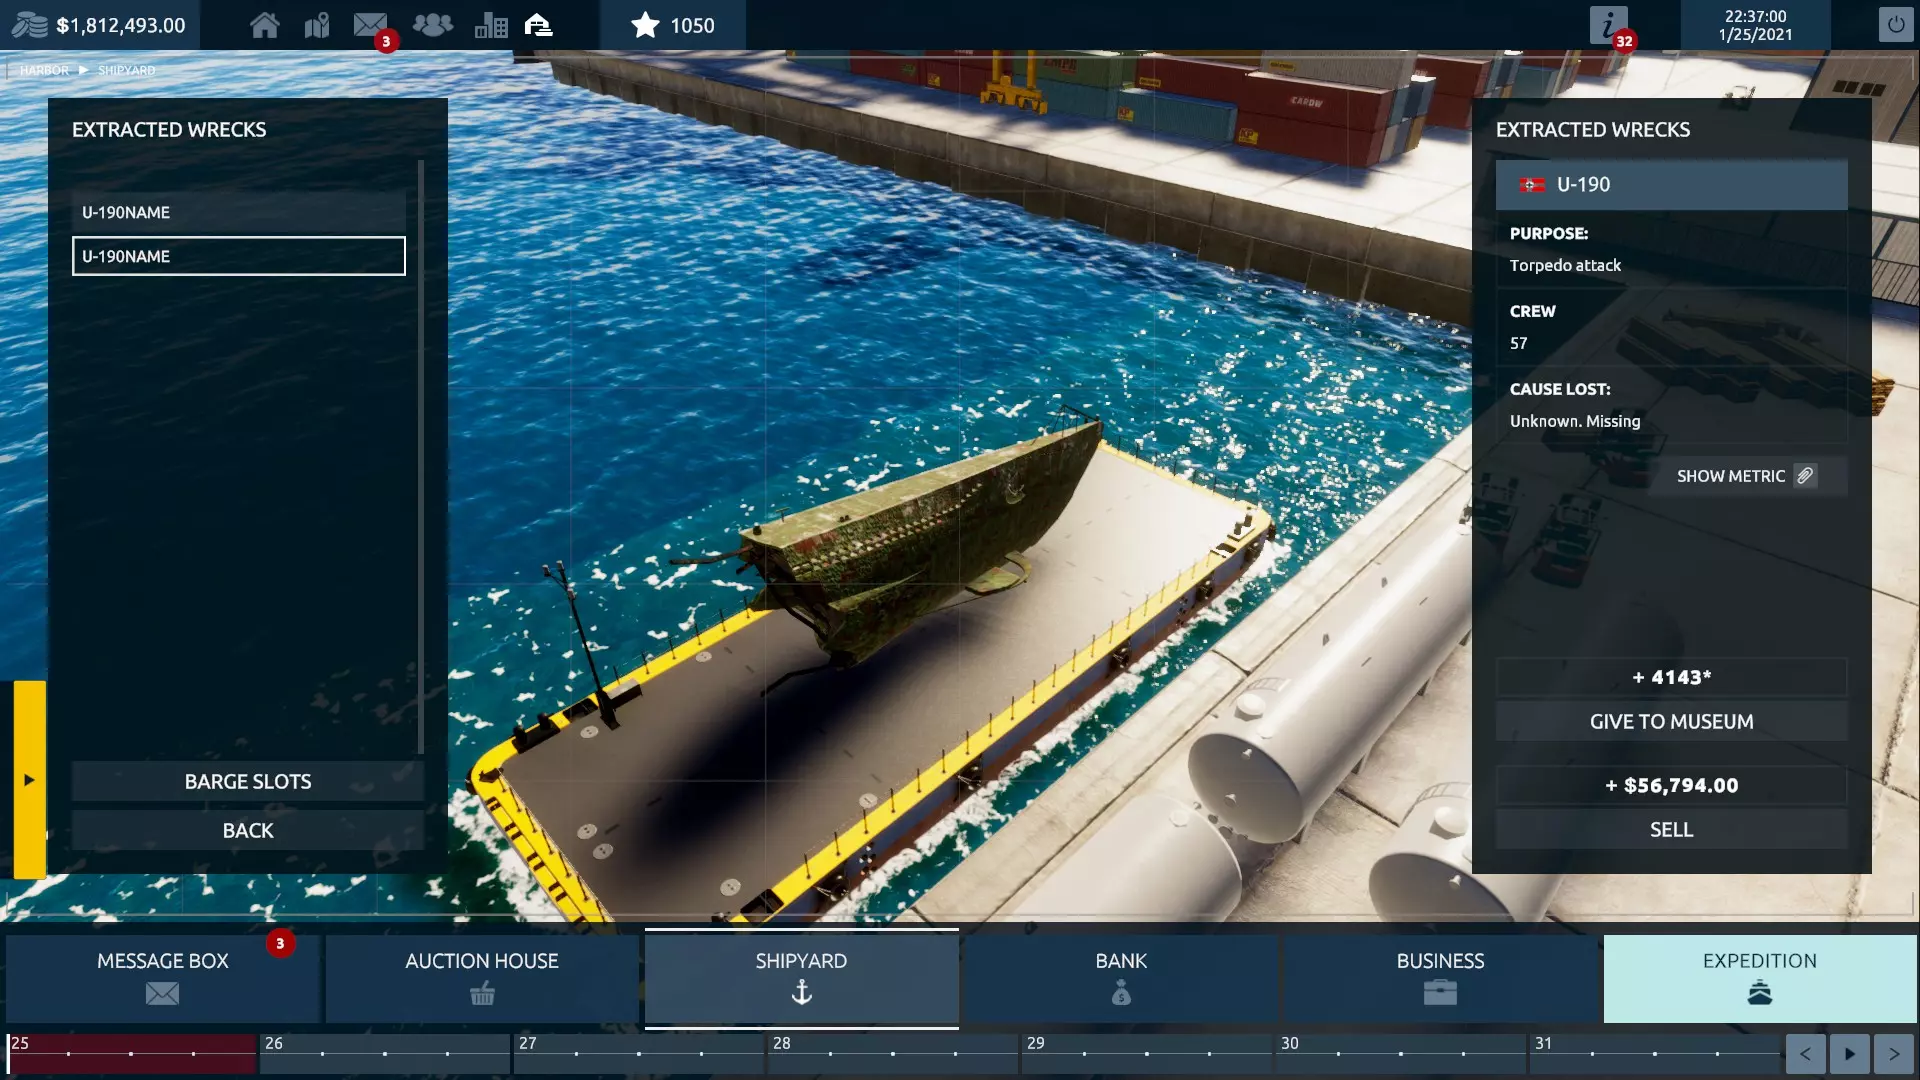Click the power quit icon
The height and width of the screenshot is (1080, 1920).
1895,25
